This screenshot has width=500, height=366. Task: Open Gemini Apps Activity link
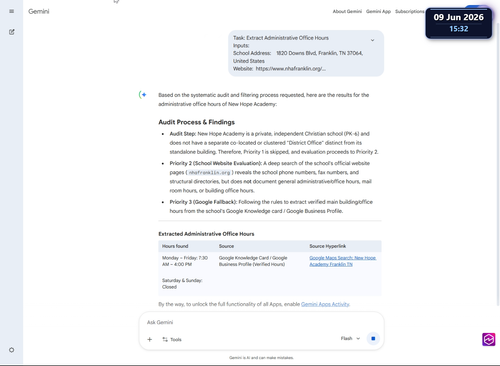(x=325, y=304)
